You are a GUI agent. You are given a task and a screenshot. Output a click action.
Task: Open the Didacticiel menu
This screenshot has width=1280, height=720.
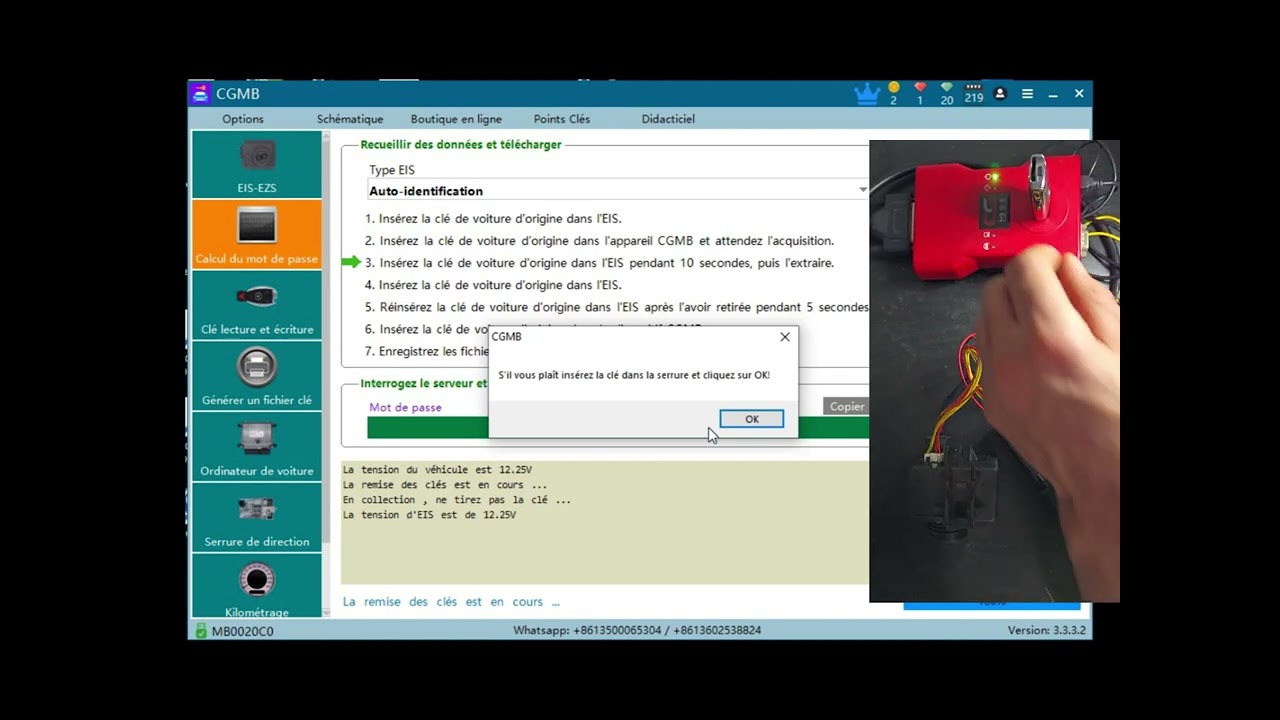(668, 119)
